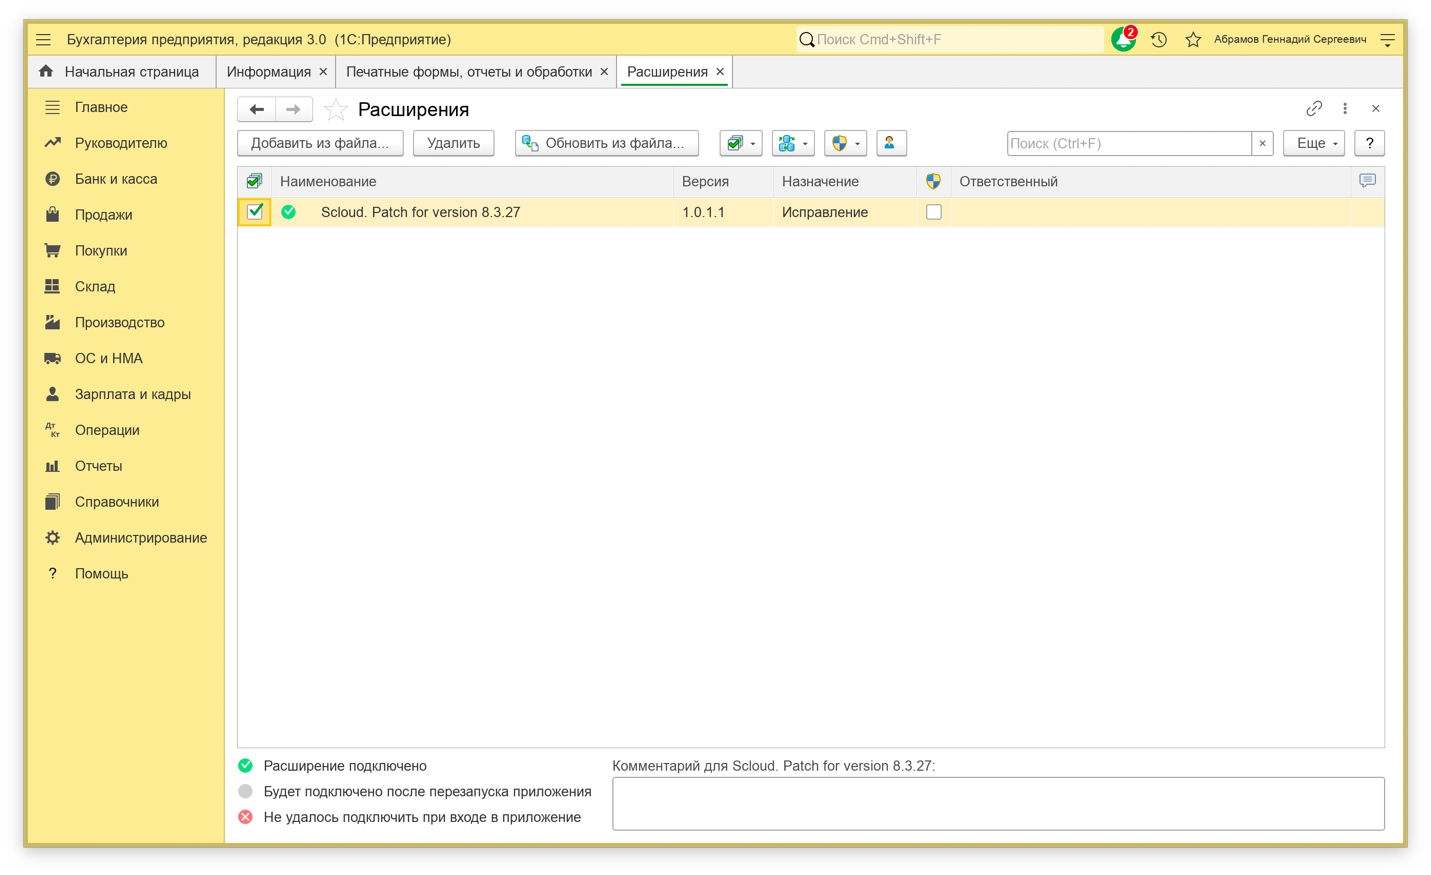Go to Зарплата и кадры section
1431x875 pixels.
[133, 395]
